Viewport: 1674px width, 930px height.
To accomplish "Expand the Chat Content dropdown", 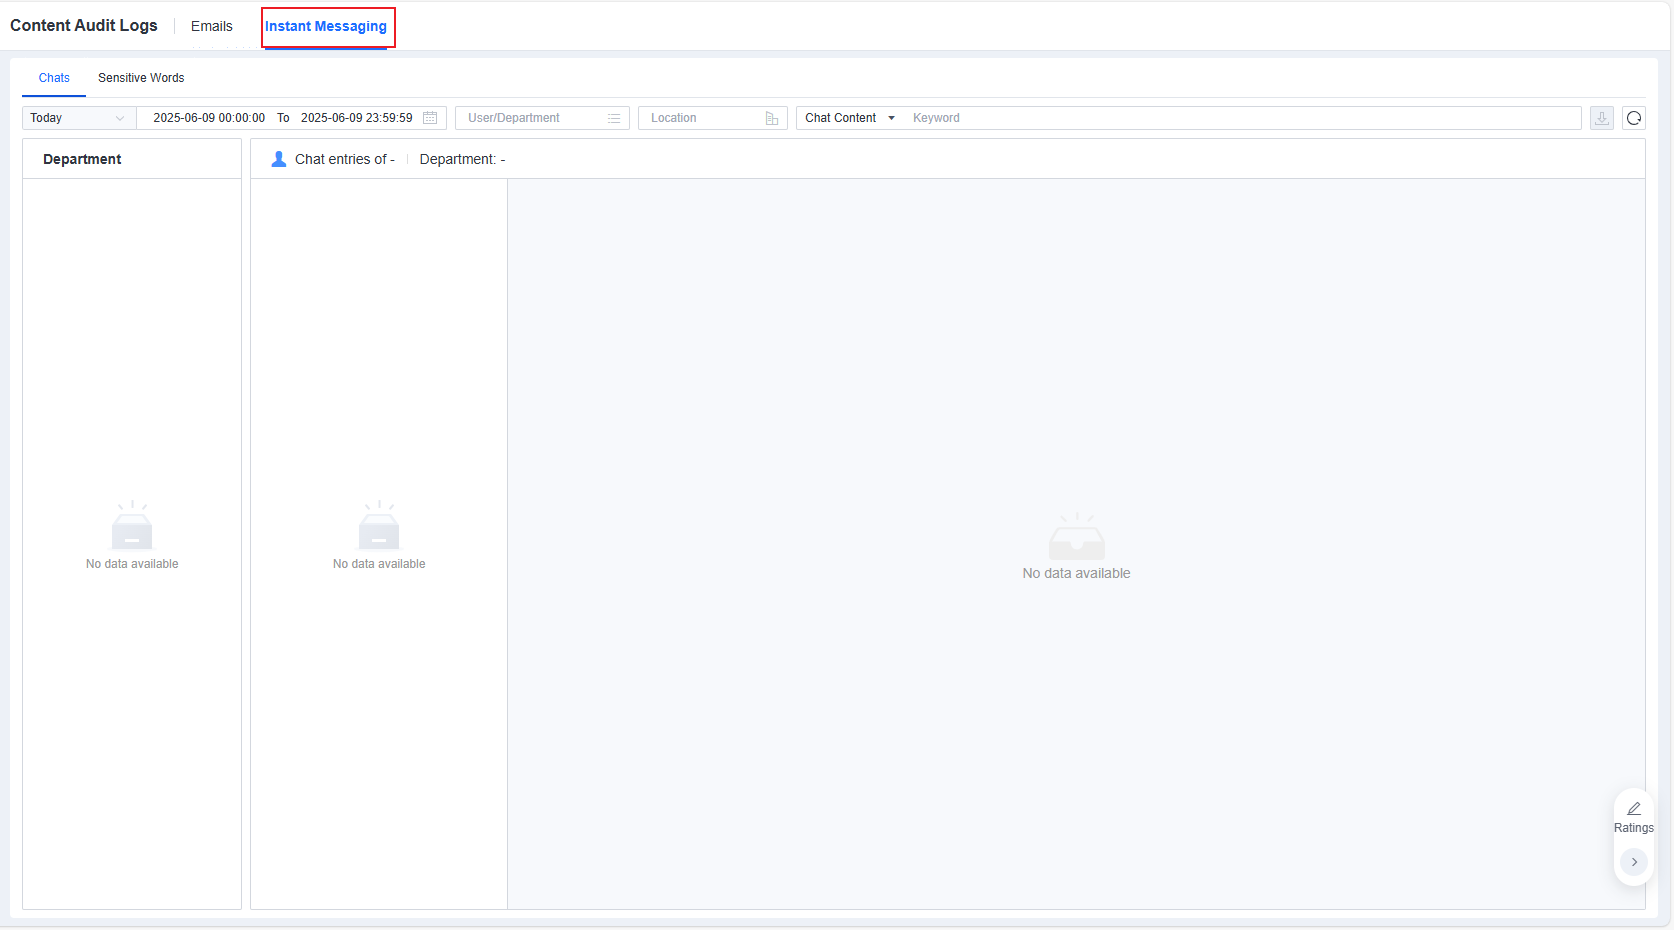I will pyautogui.click(x=850, y=118).
